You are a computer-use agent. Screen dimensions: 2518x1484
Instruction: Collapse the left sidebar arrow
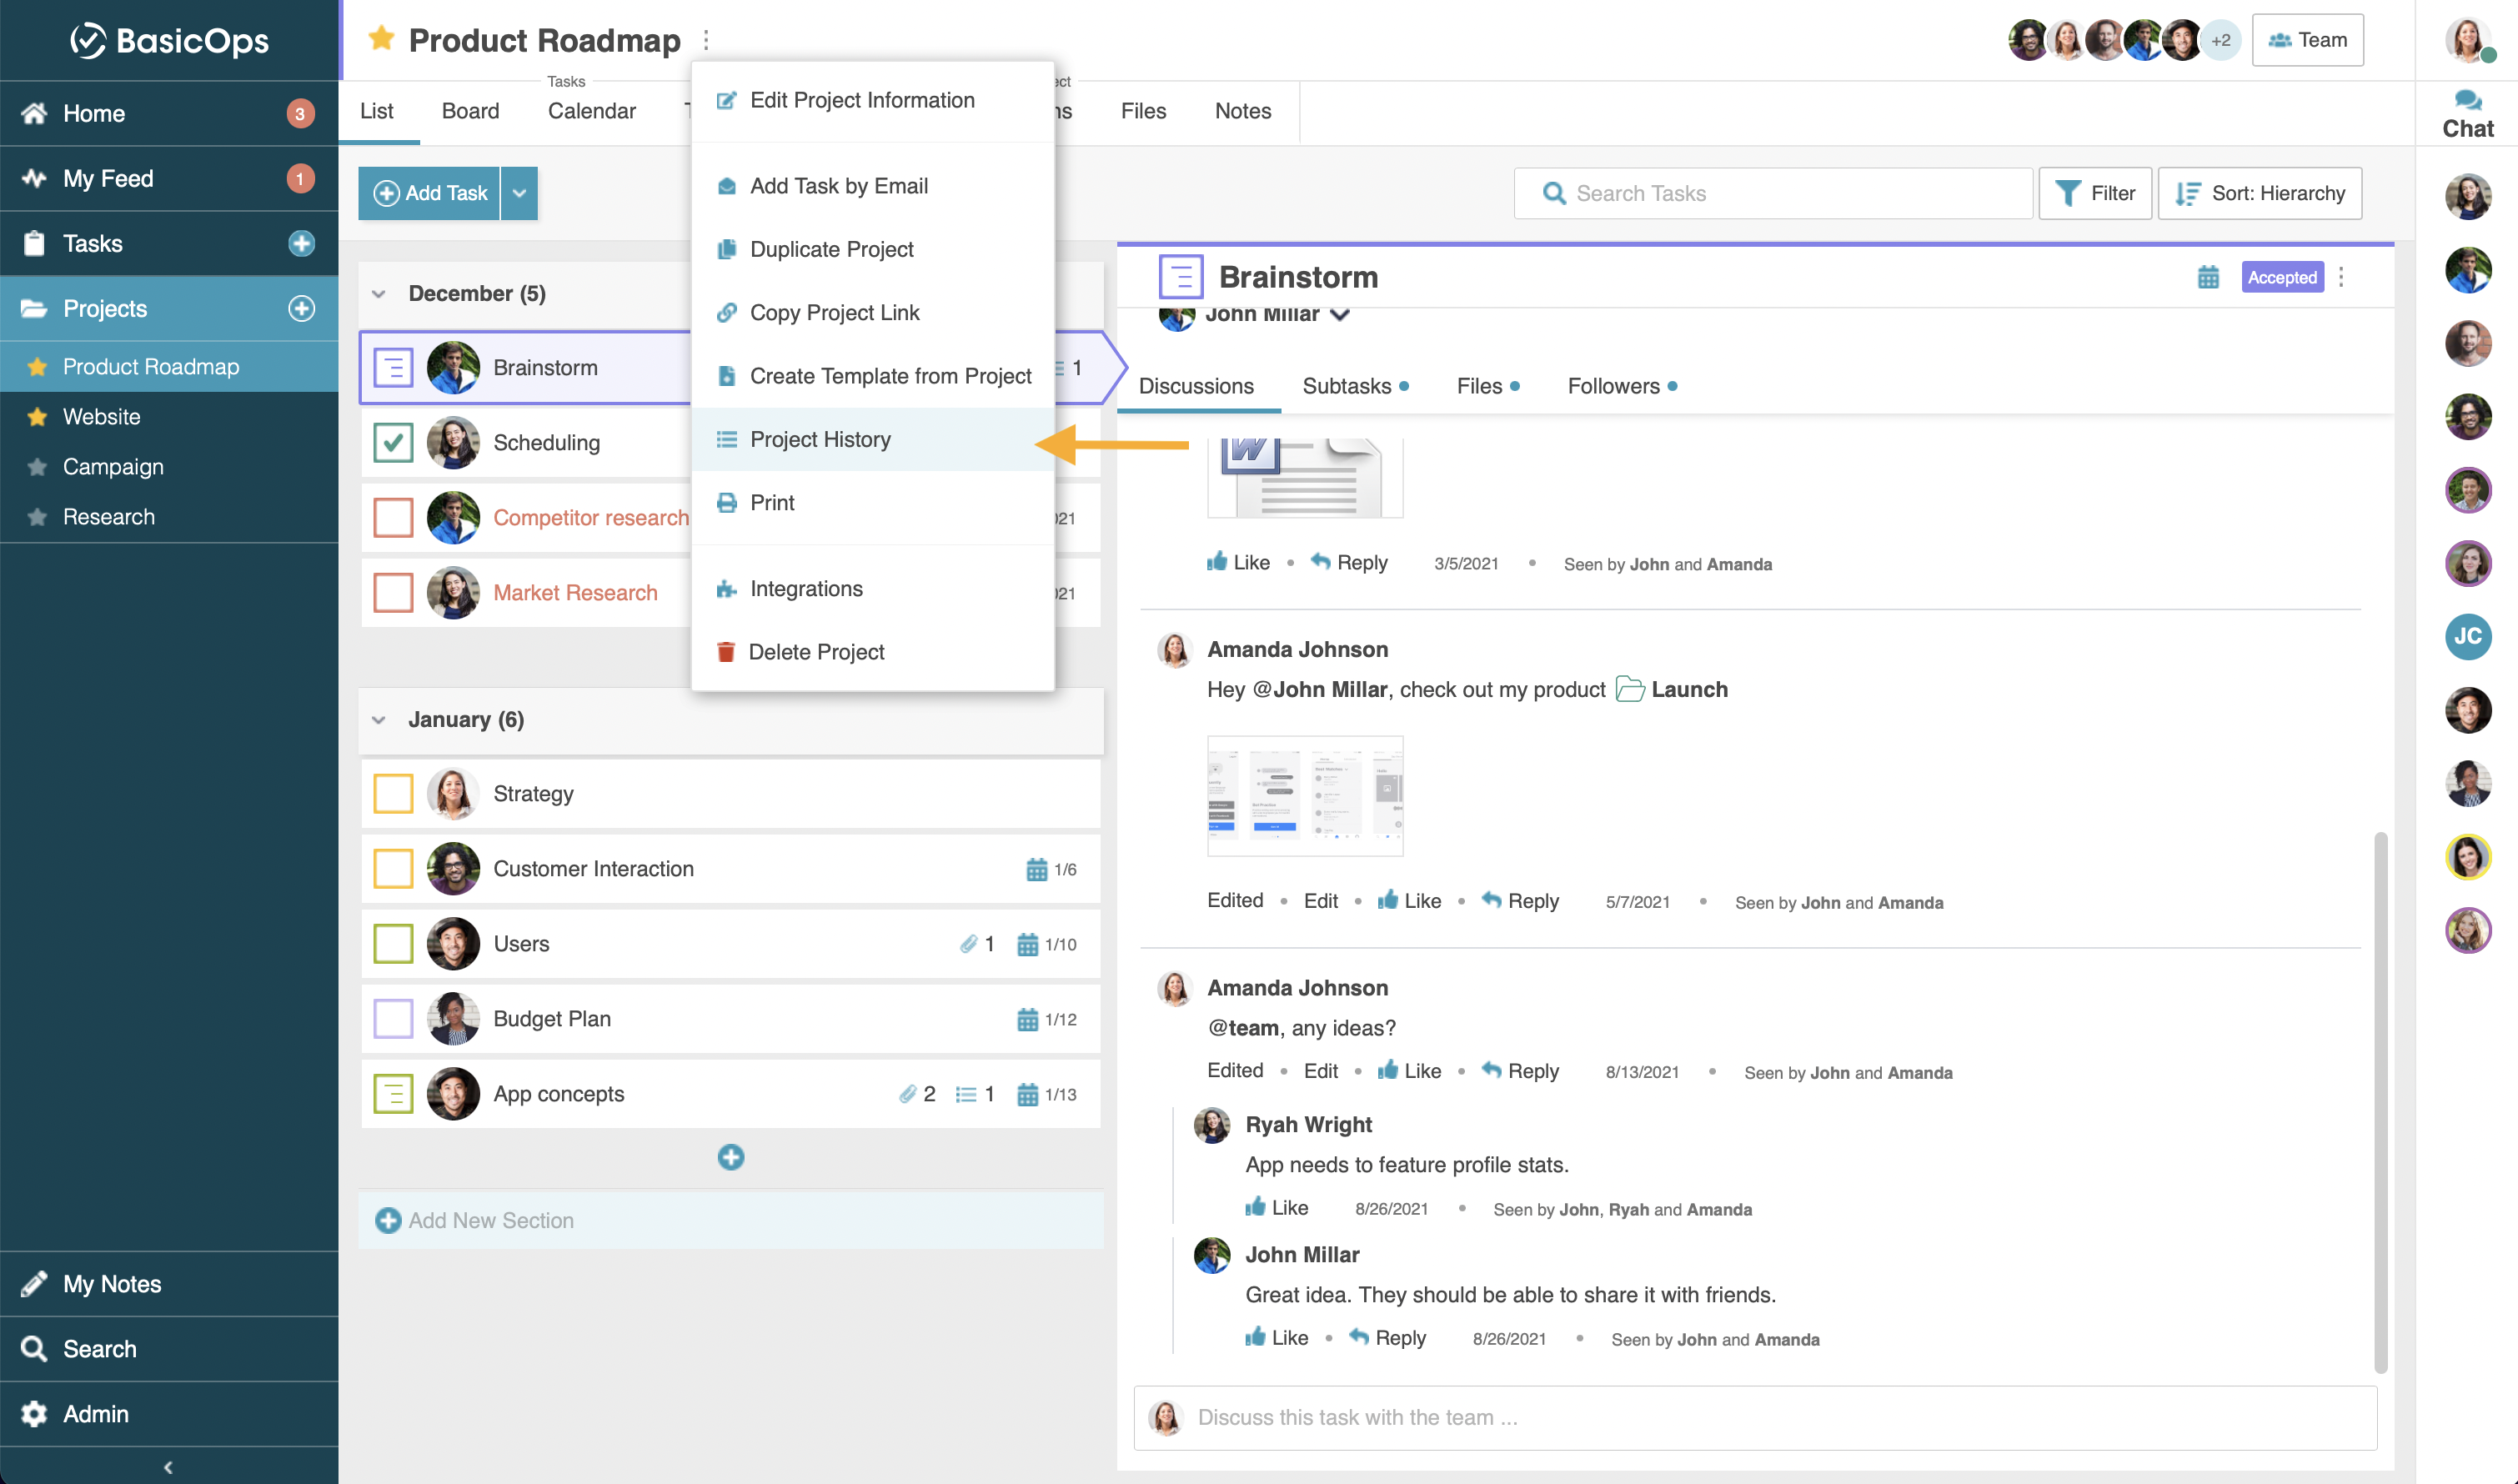[x=168, y=1466]
